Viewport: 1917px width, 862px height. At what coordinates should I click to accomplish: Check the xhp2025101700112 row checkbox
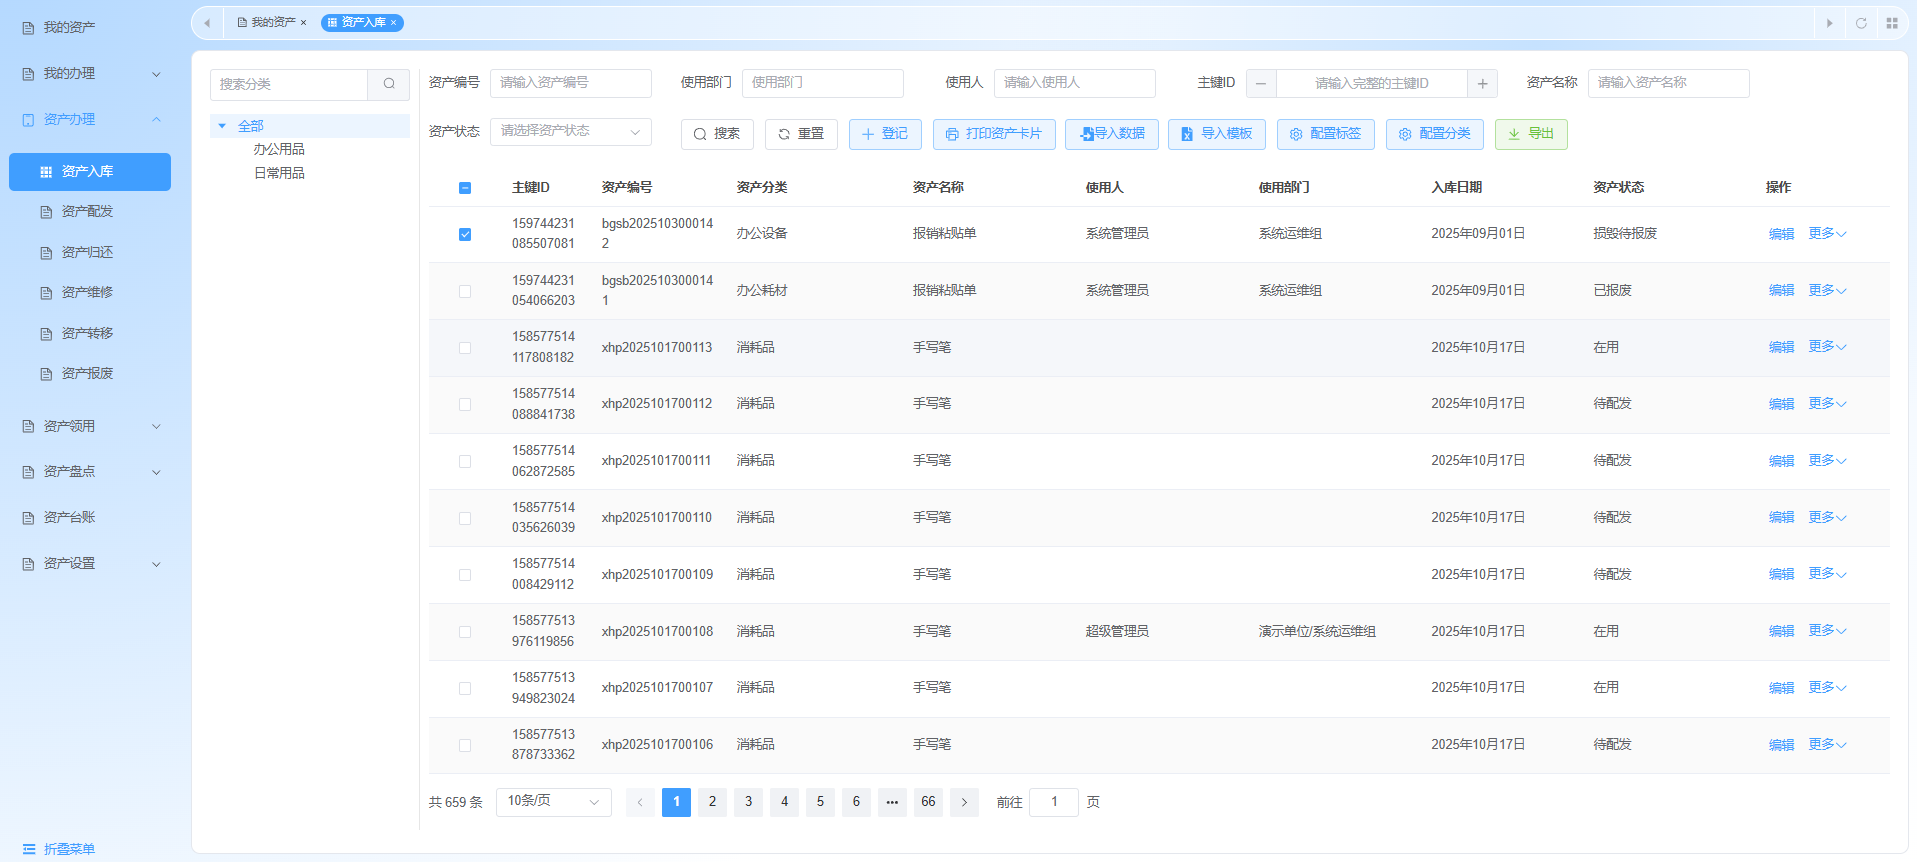[465, 404]
